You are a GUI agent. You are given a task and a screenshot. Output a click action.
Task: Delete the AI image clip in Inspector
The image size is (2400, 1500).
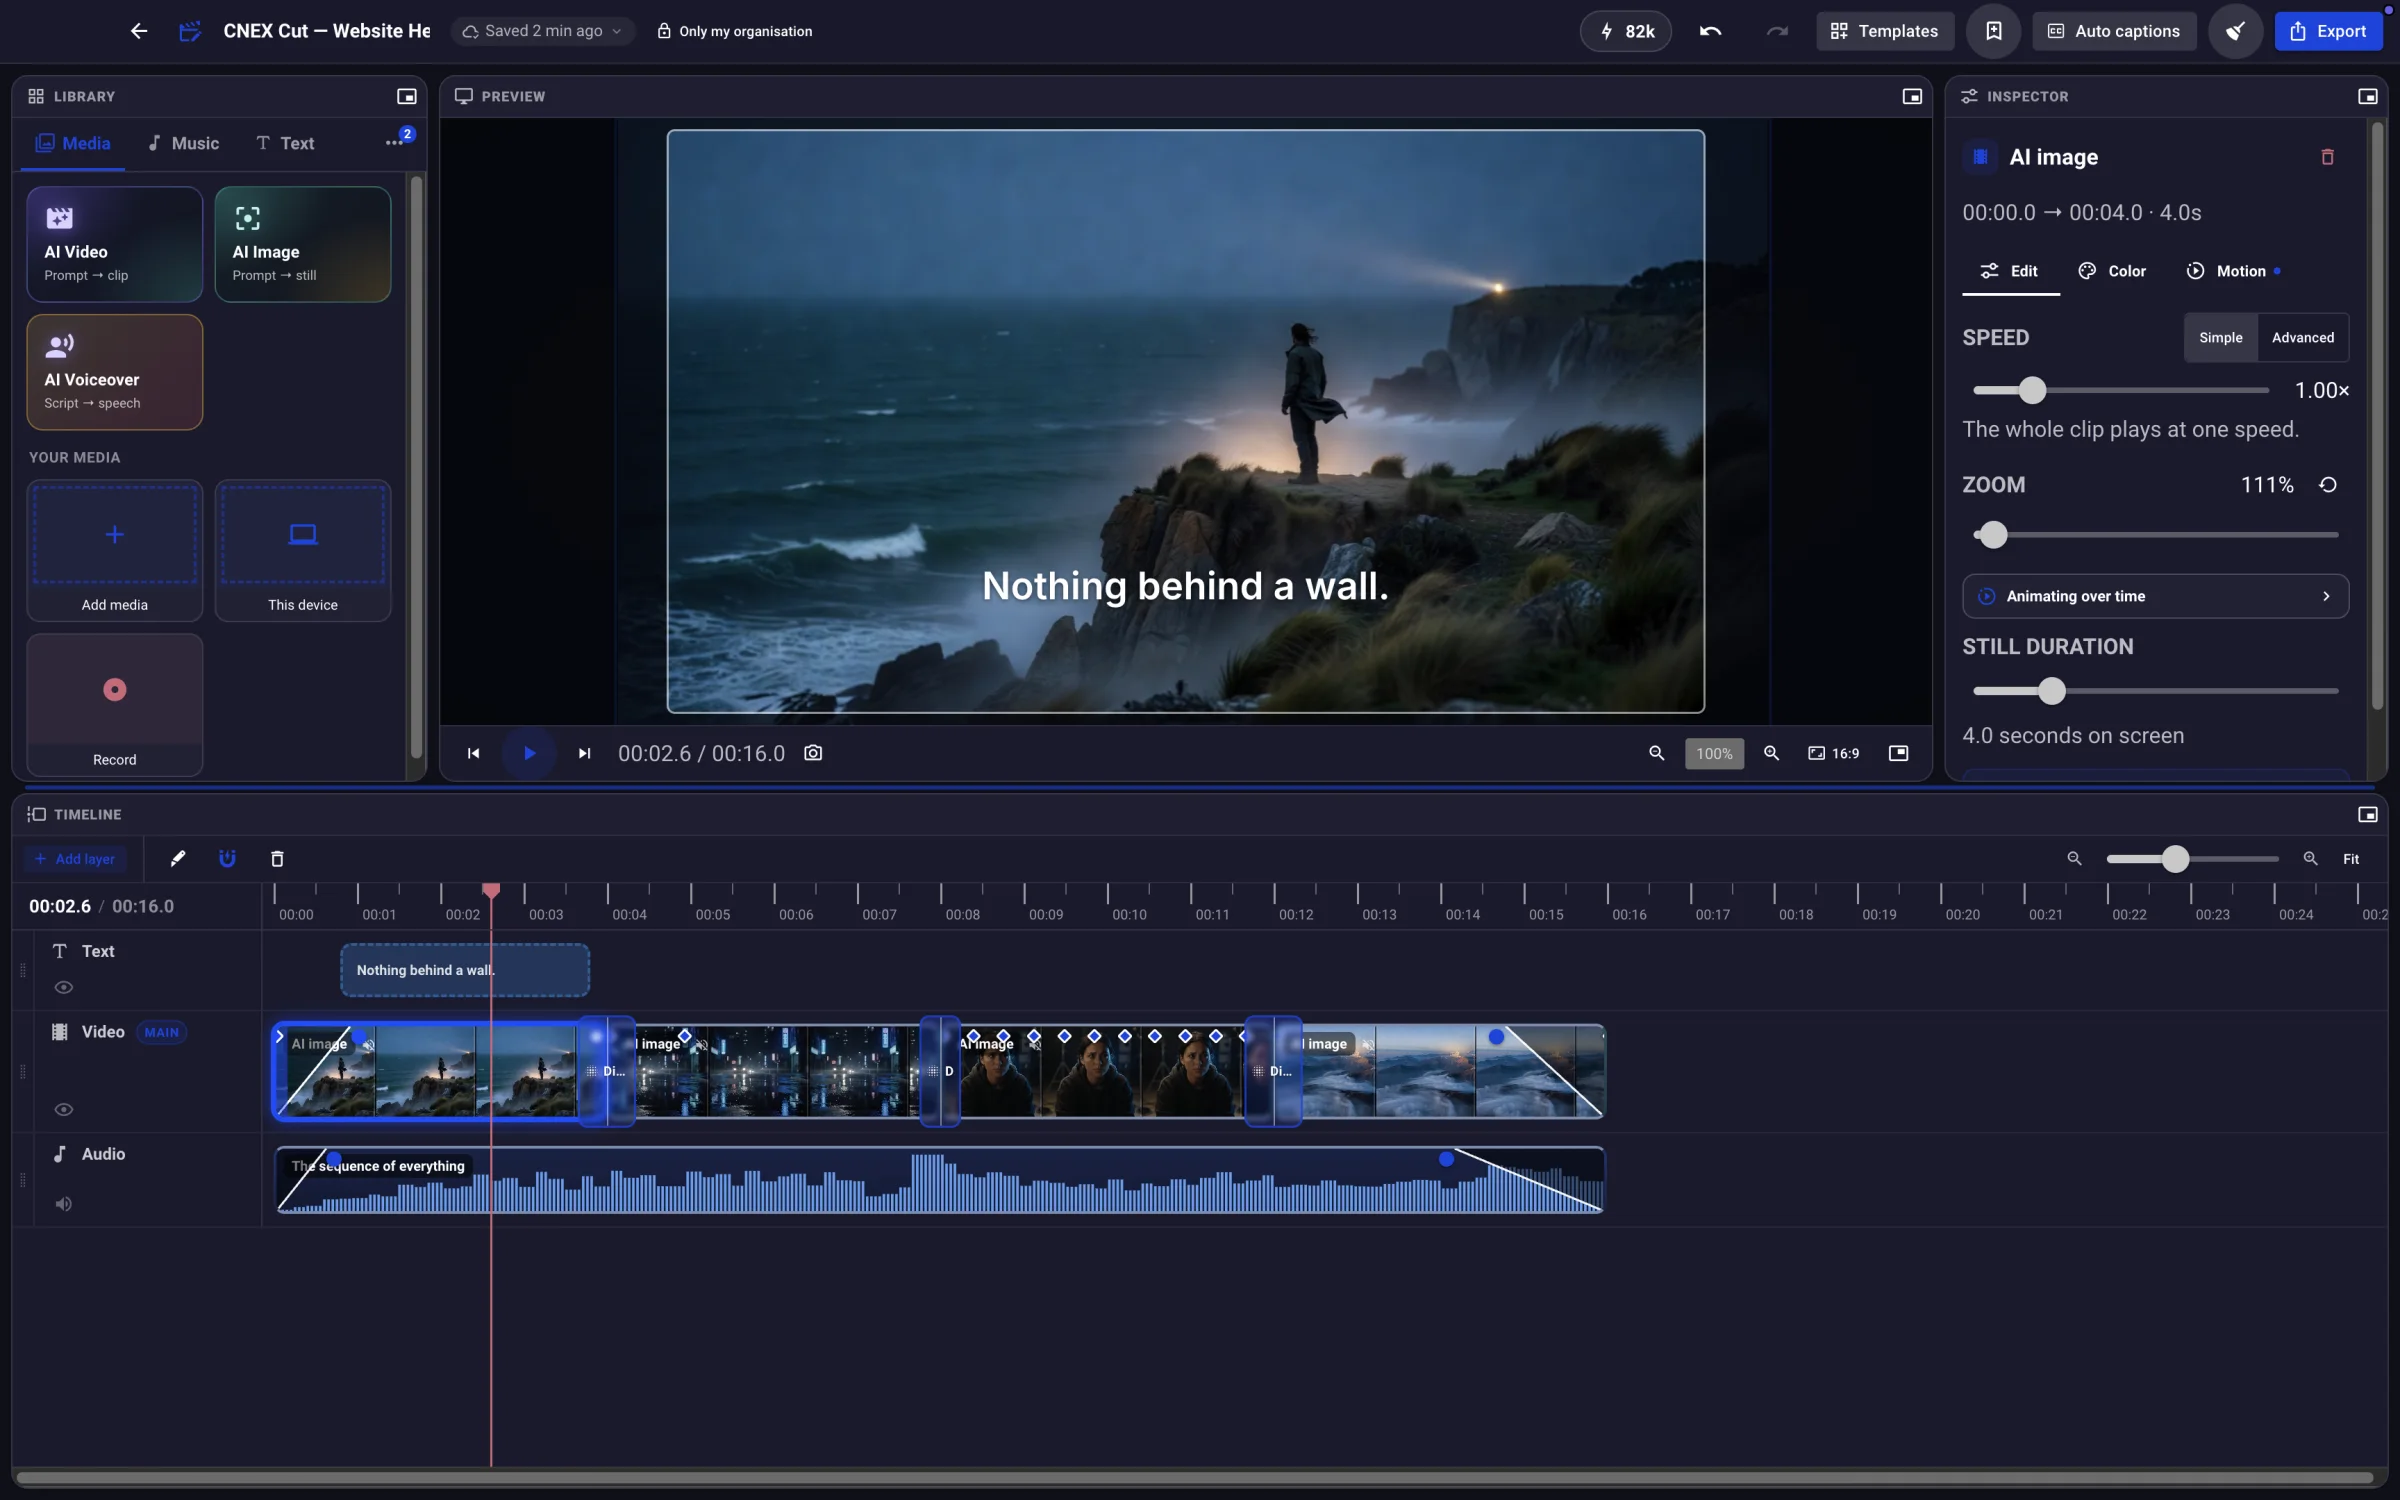(x=2327, y=157)
